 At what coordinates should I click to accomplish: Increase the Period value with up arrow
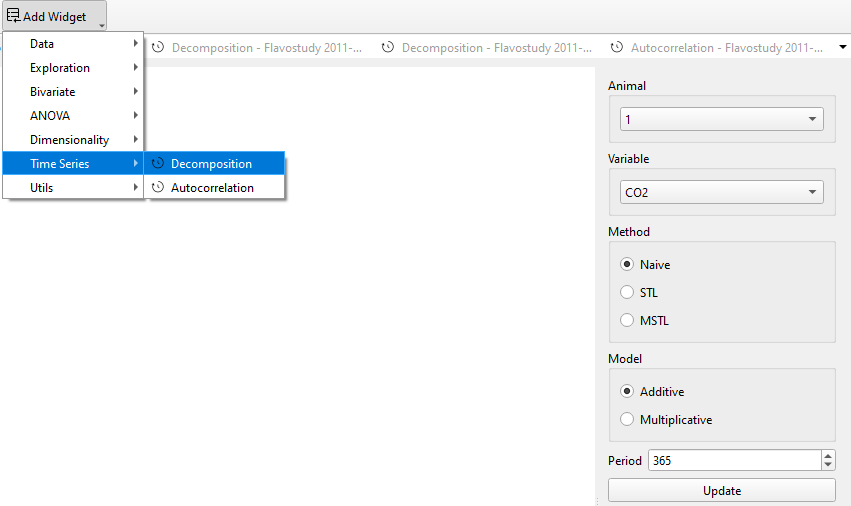(828, 456)
